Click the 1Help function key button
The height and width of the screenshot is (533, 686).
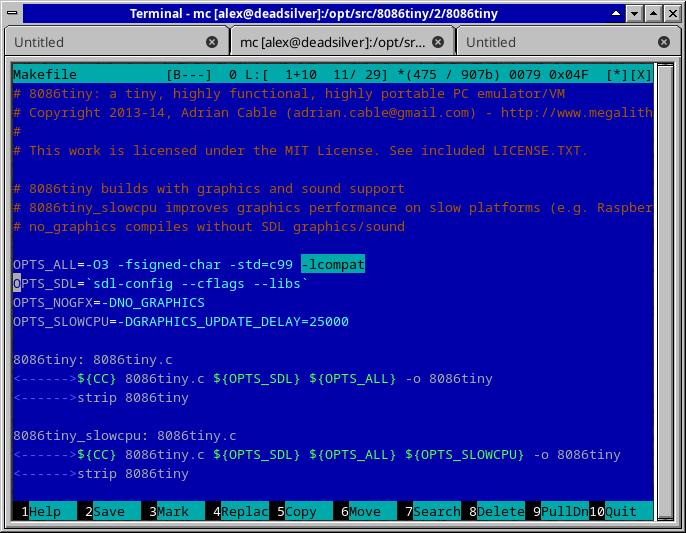coord(45,511)
